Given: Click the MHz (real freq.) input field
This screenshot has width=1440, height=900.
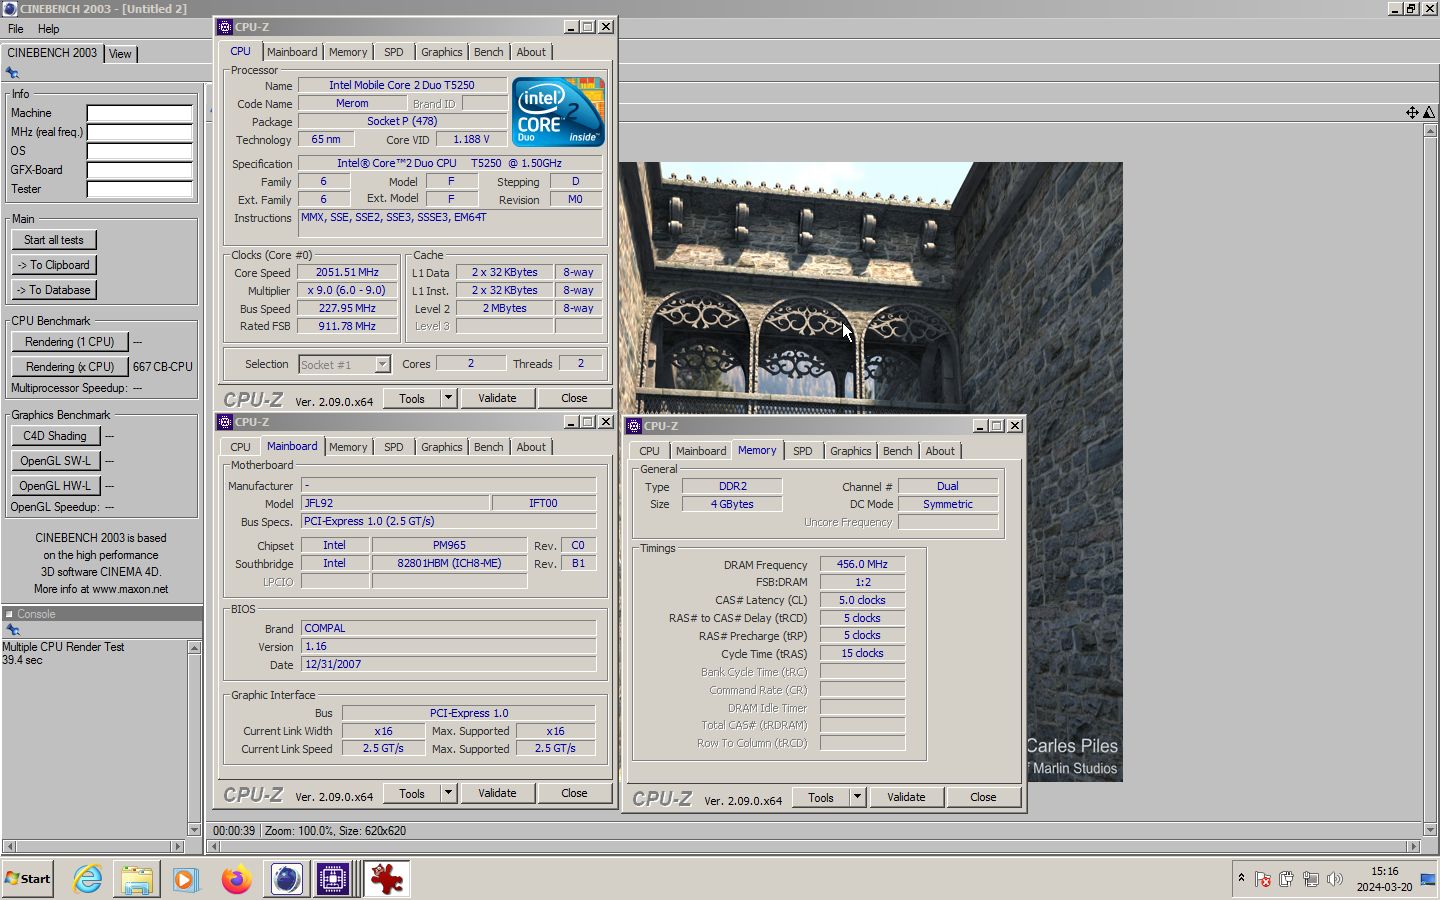Looking at the screenshot, I should 139,132.
